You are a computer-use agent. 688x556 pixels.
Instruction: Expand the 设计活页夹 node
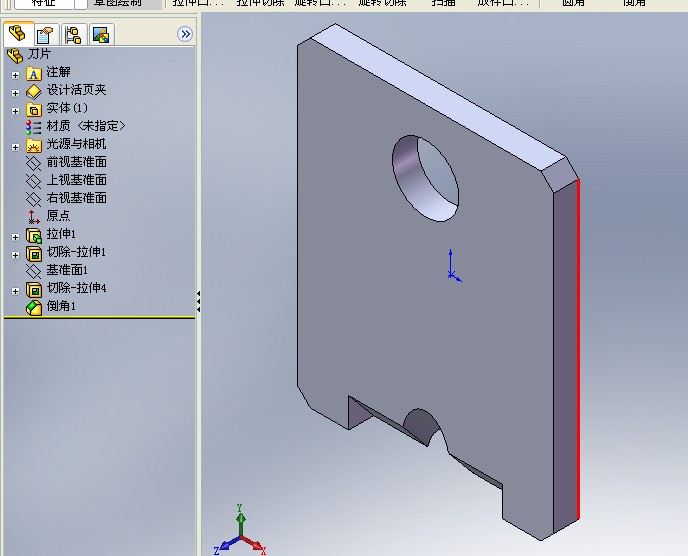point(15,93)
